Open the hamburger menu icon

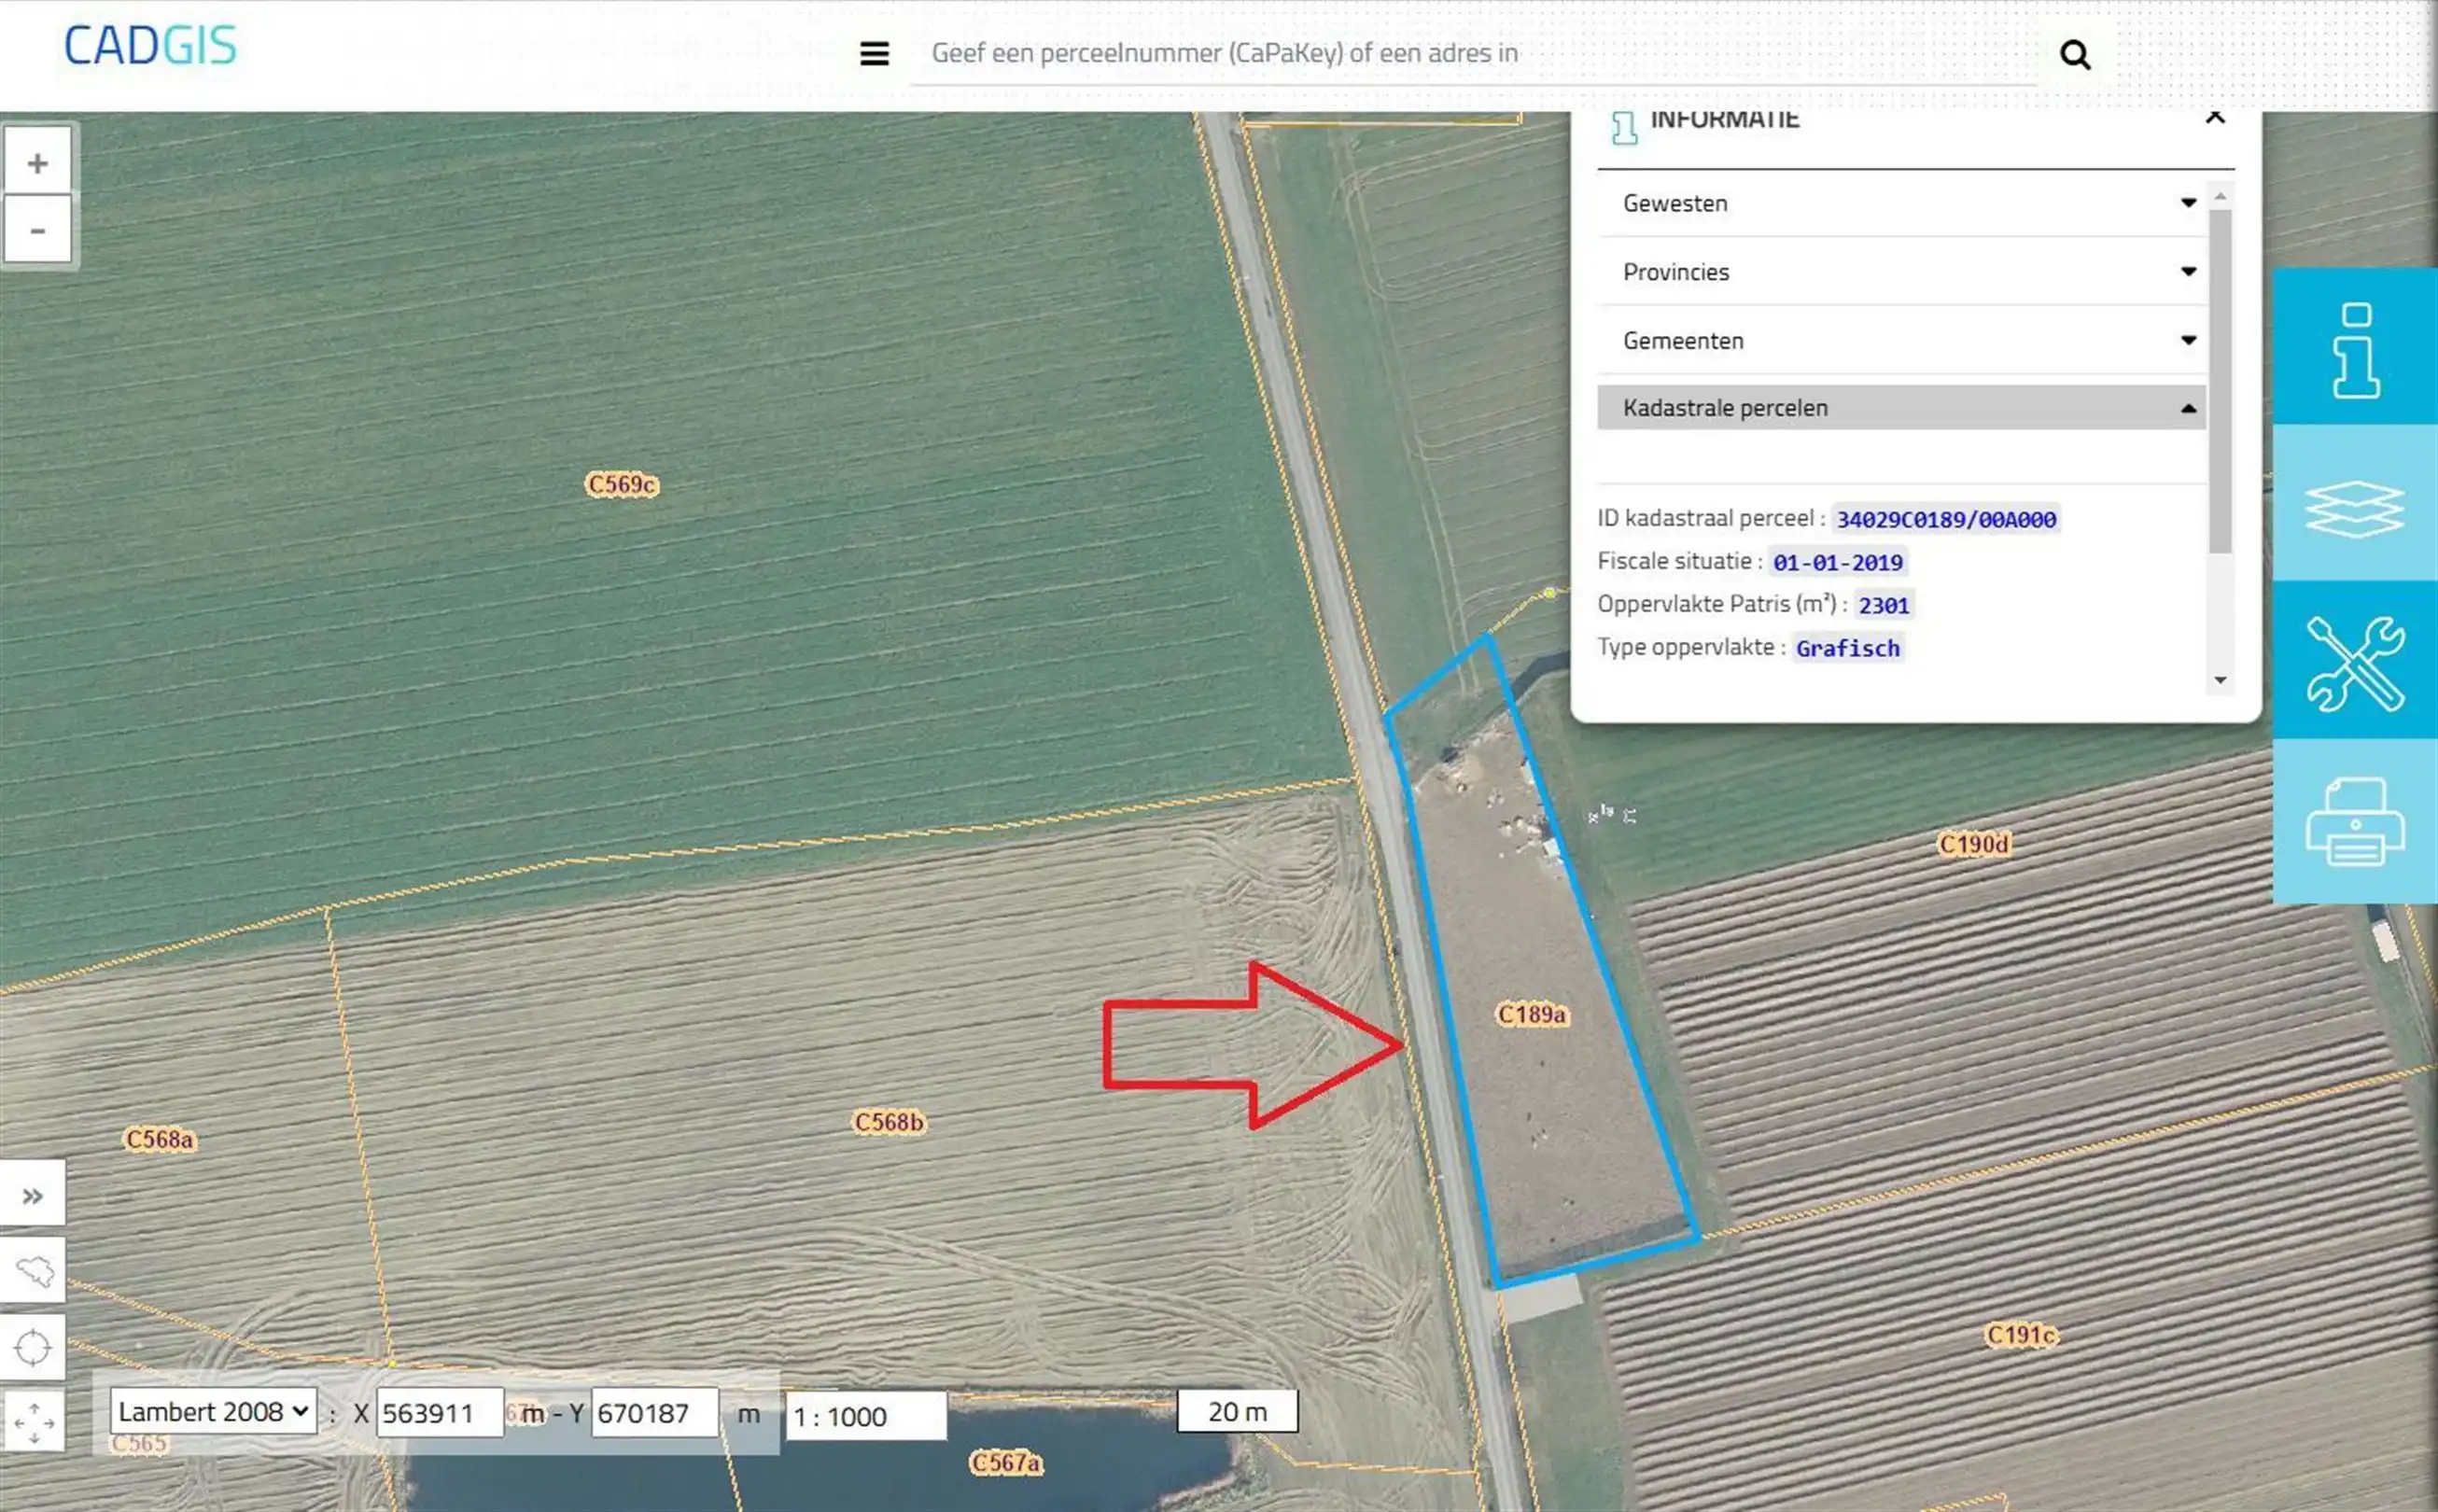click(x=874, y=54)
